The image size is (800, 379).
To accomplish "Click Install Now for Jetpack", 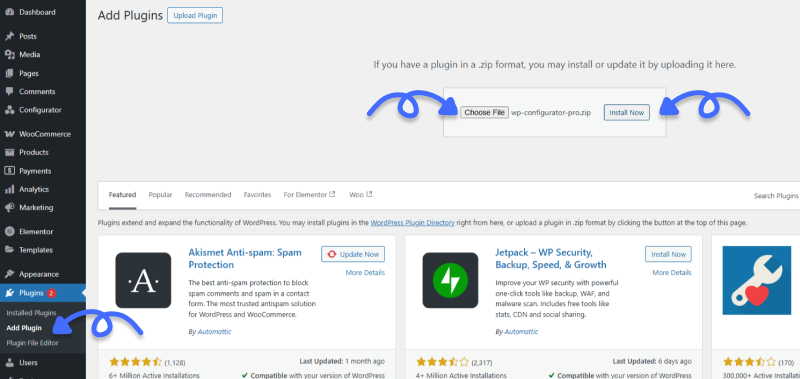I will [x=668, y=254].
